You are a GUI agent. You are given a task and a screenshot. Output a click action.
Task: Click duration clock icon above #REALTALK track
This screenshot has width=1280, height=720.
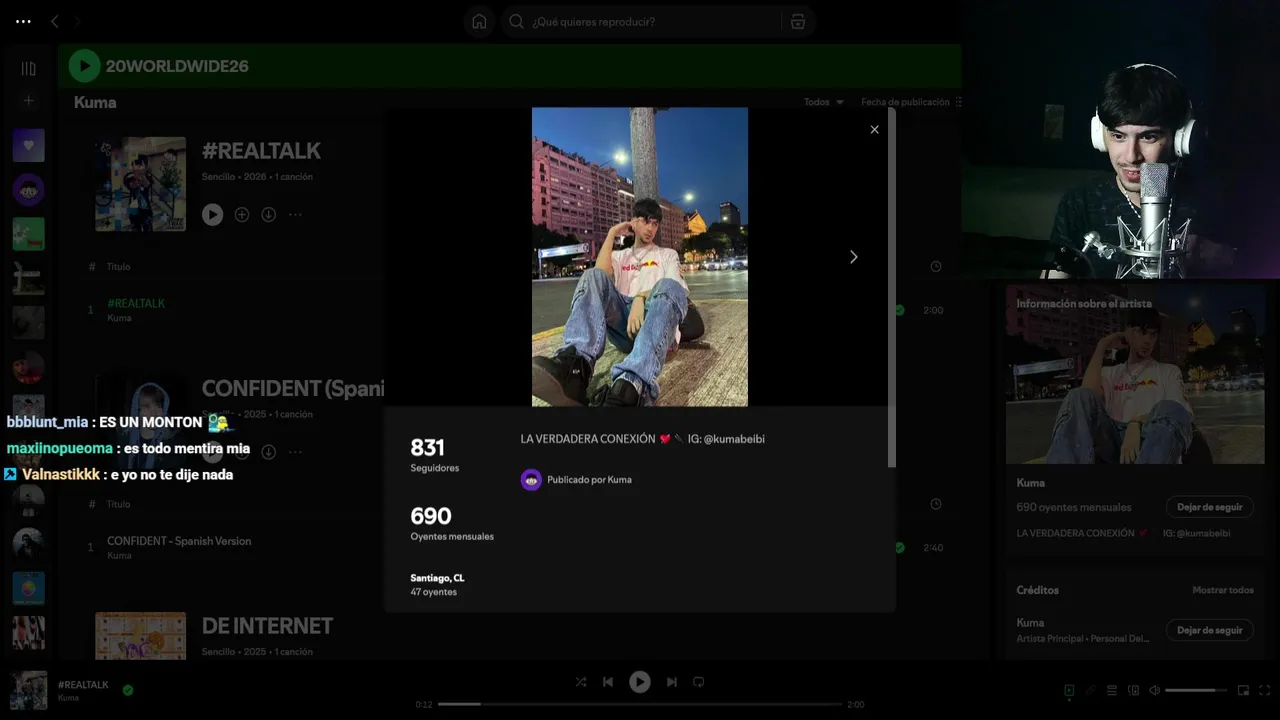tap(935, 267)
